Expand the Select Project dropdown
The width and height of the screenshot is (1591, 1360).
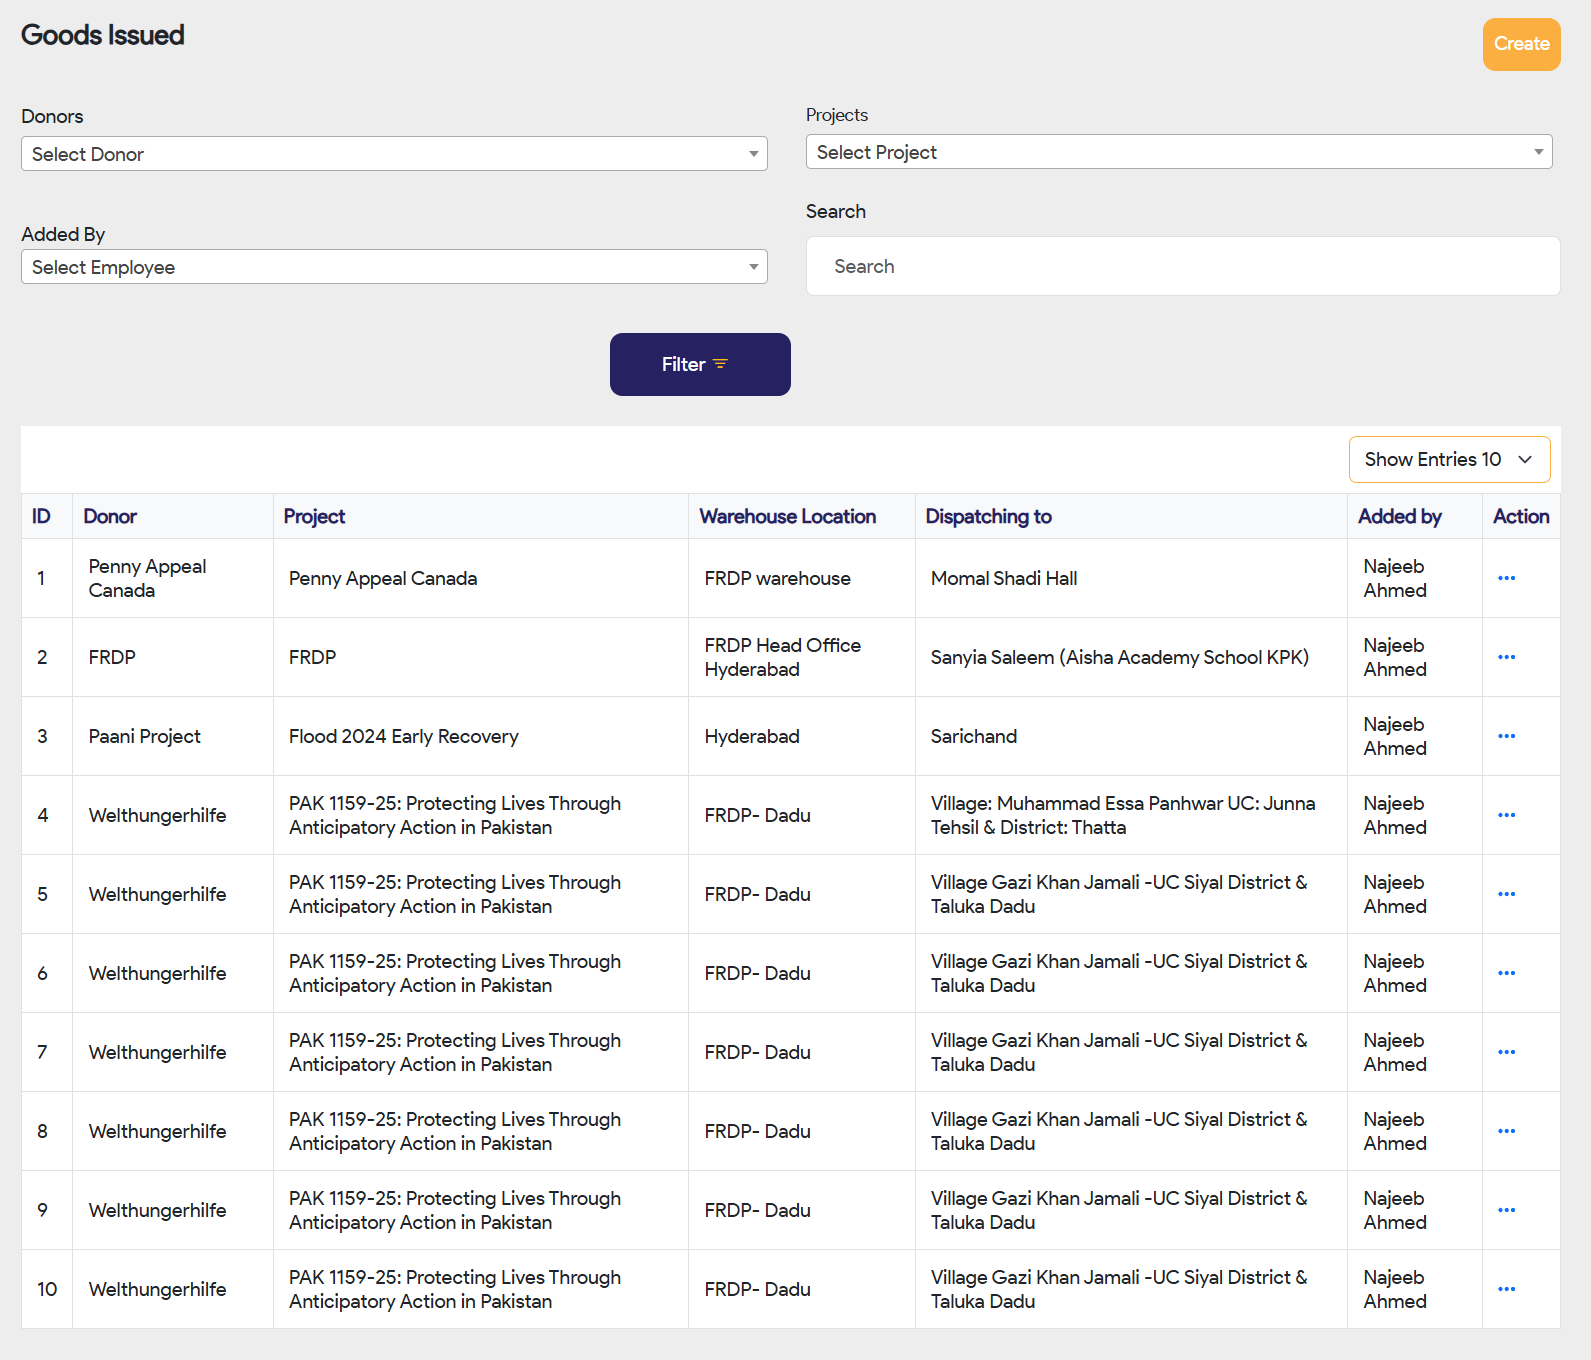click(x=1178, y=152)
